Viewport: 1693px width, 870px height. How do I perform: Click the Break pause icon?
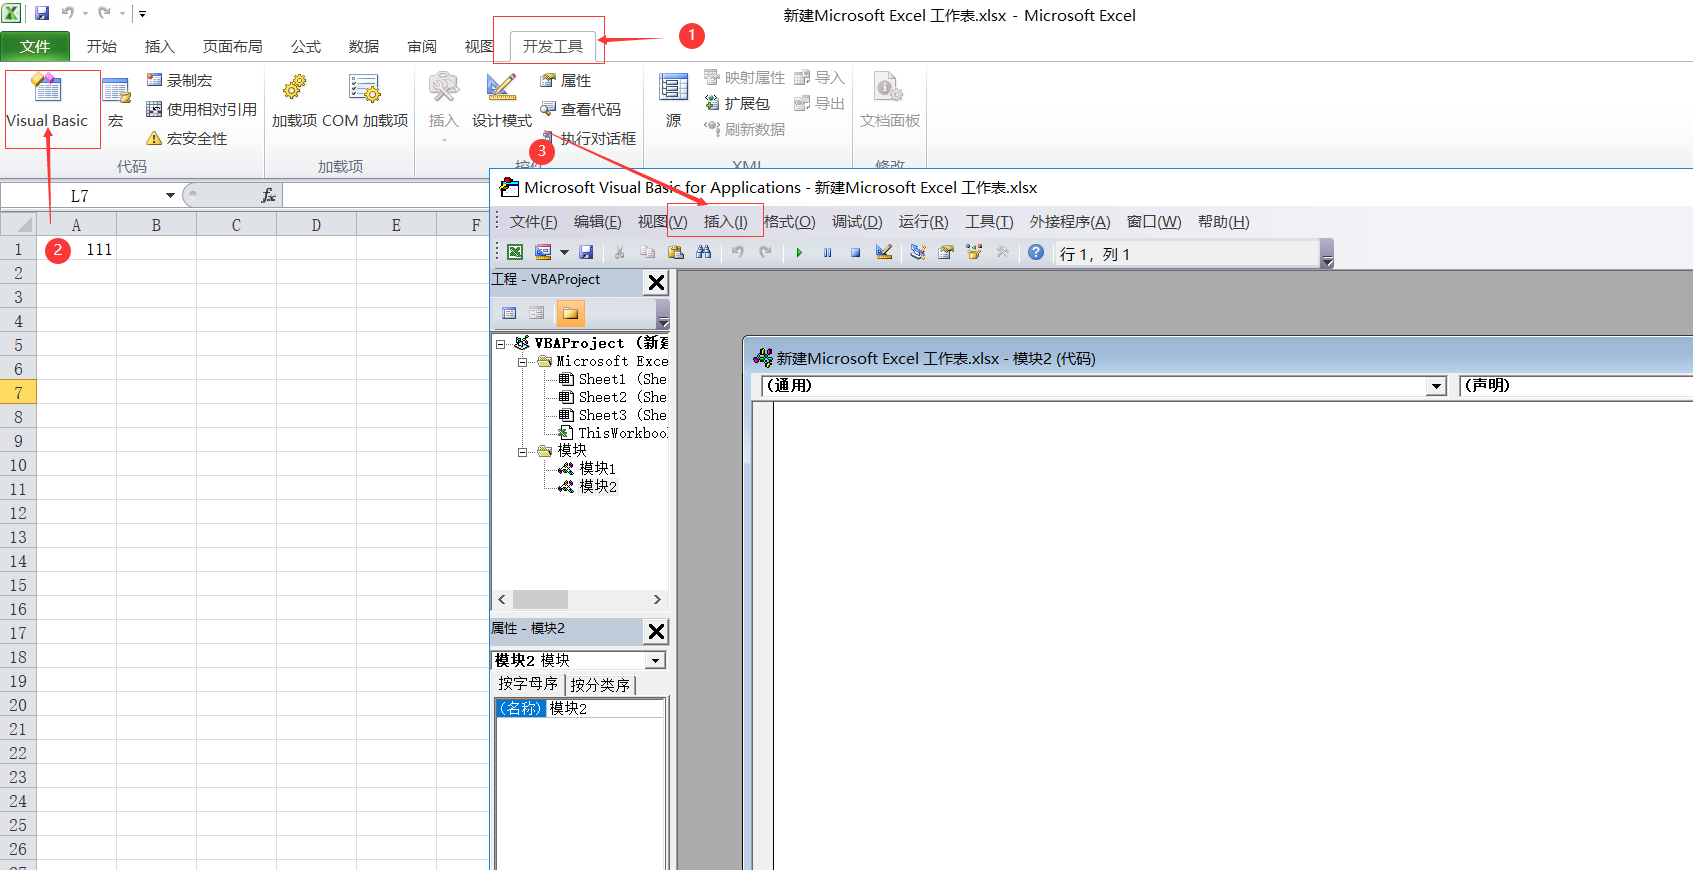827,253
